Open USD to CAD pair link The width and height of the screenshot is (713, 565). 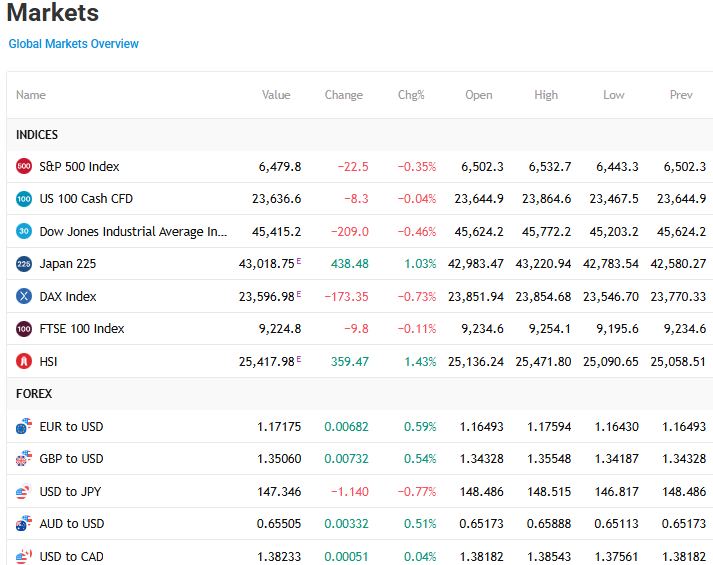[x=71, y=557]
